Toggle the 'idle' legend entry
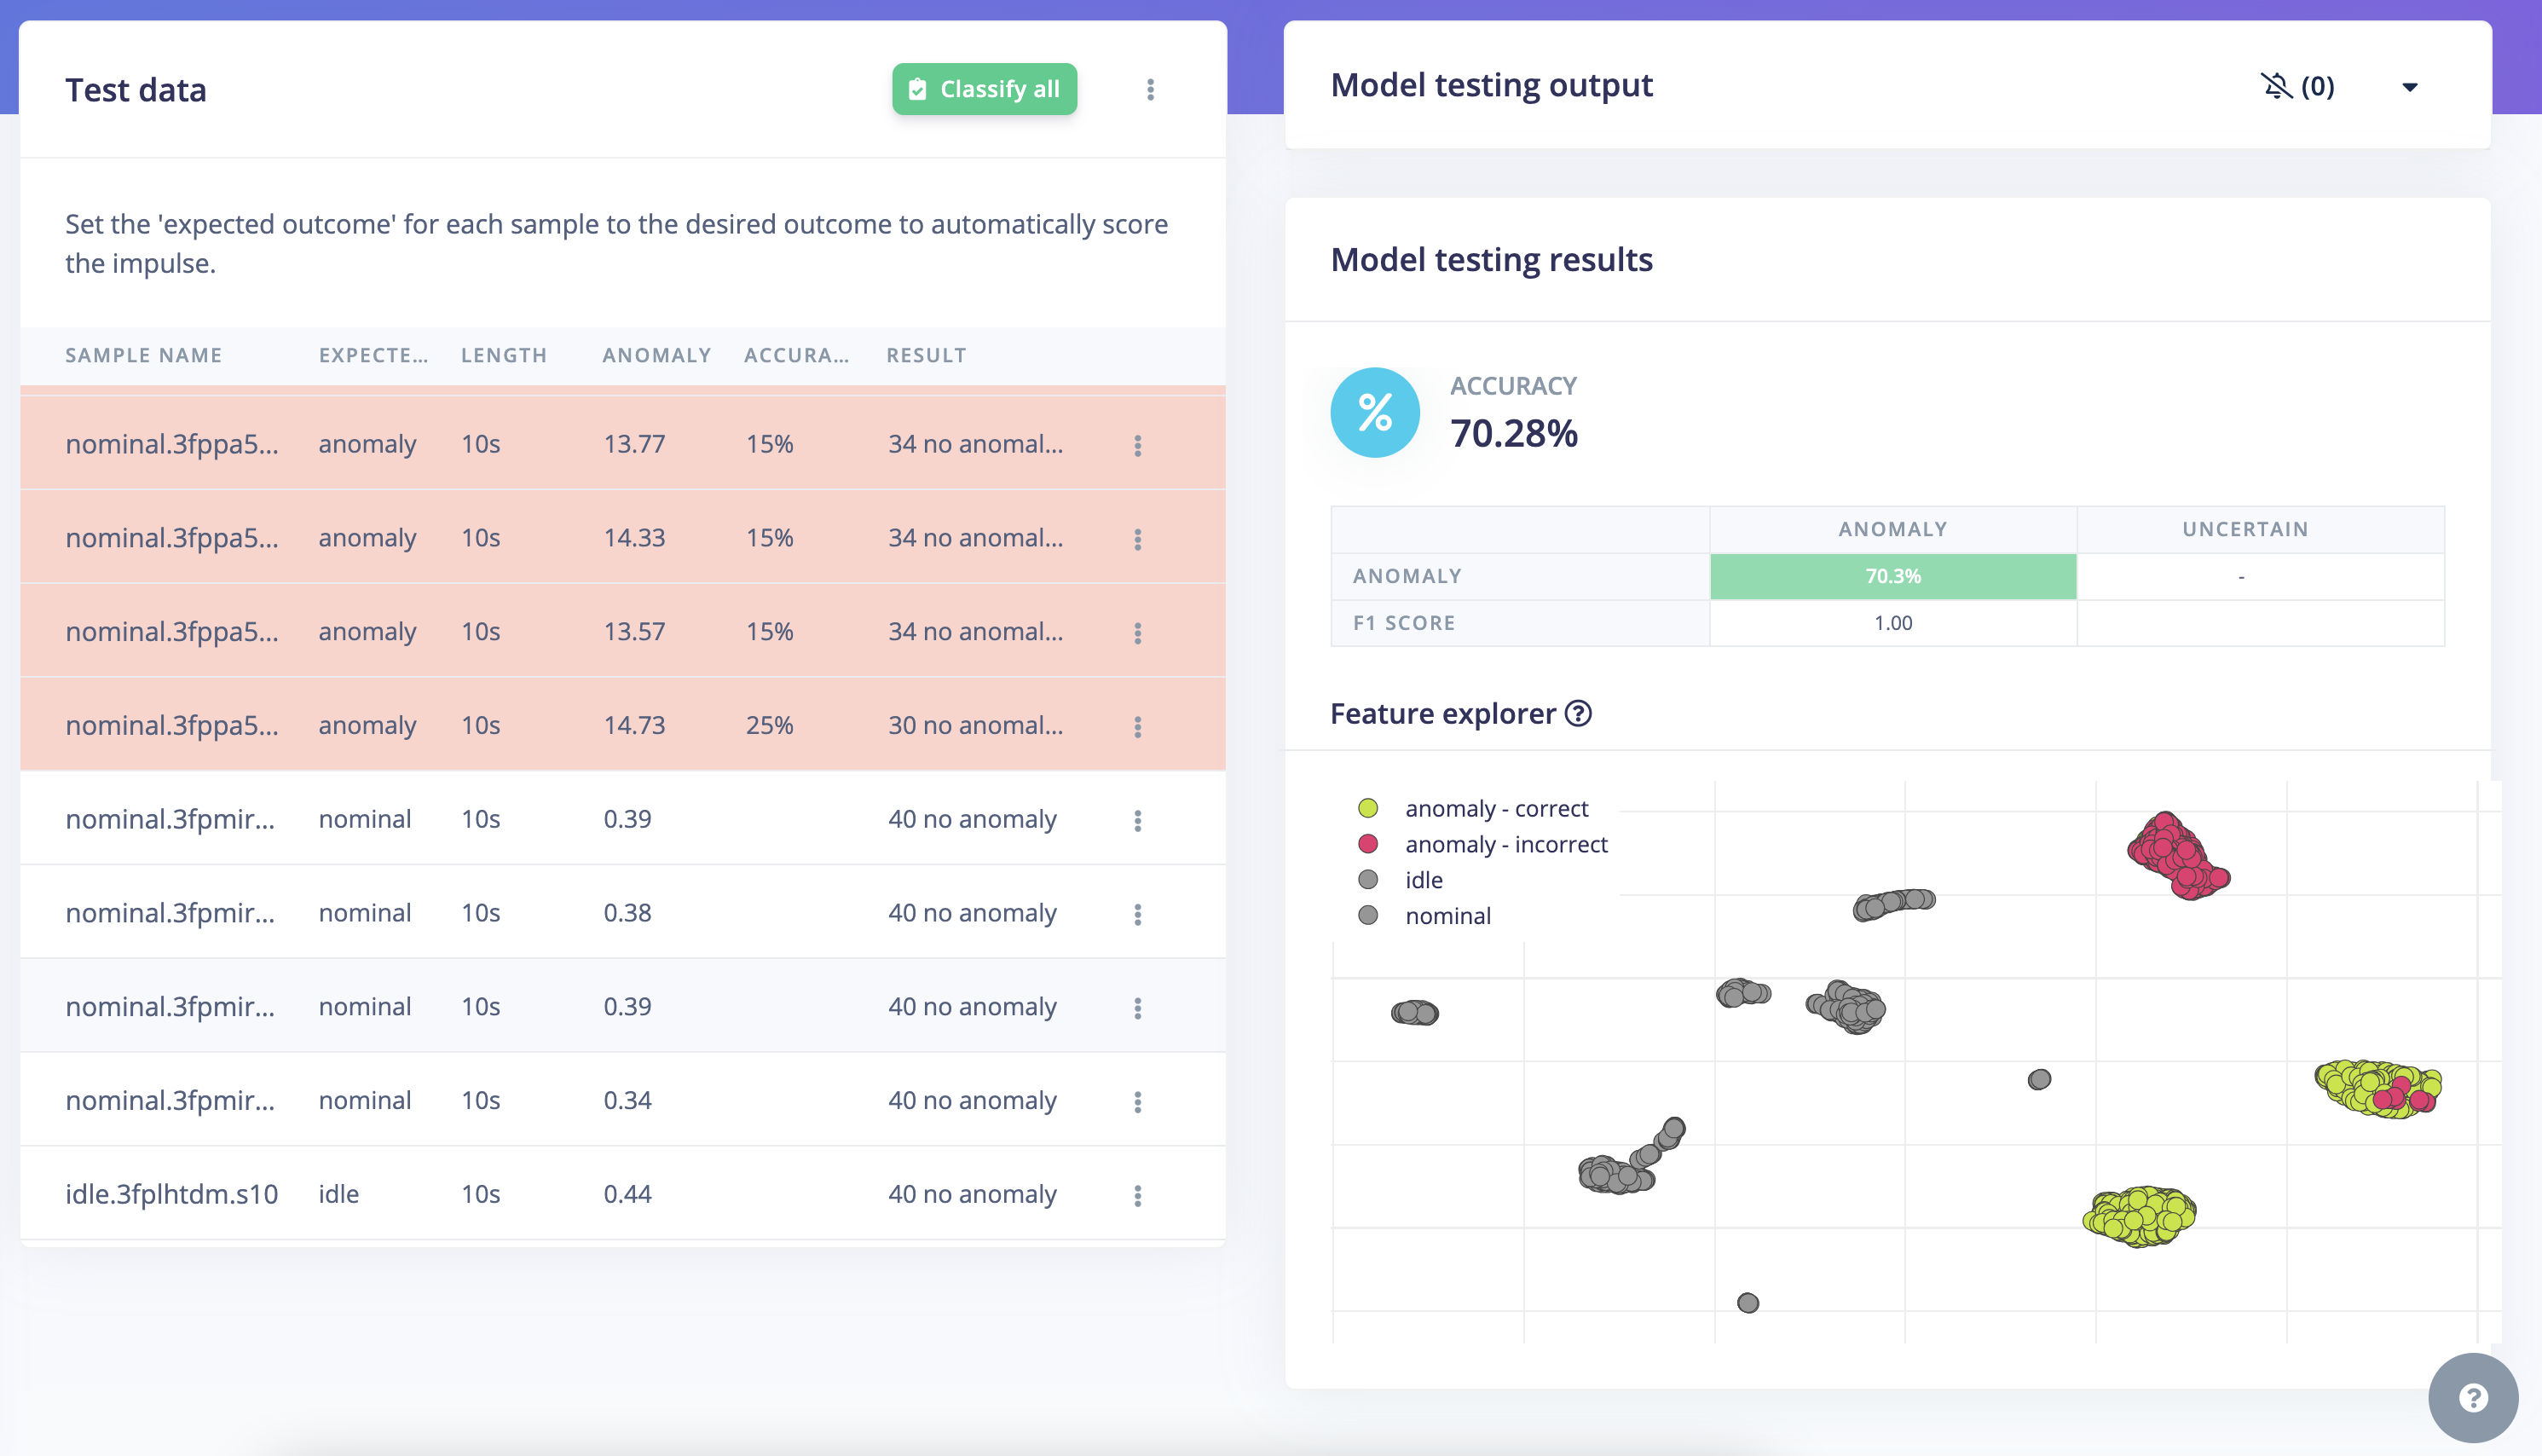 coord(1422,880)
